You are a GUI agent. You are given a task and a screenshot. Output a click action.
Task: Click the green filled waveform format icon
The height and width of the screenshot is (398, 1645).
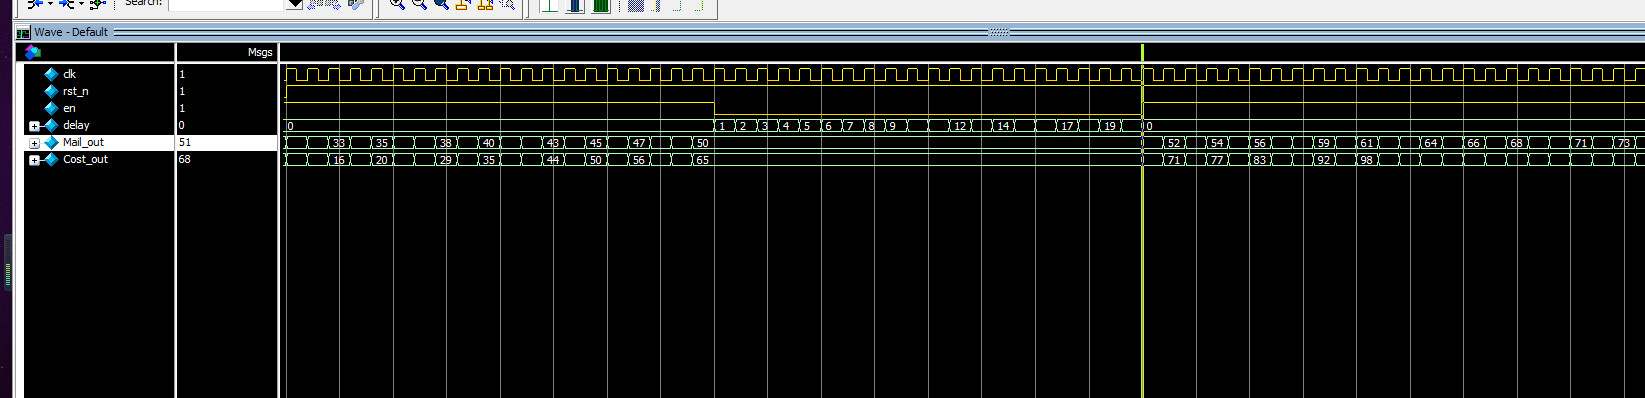601,5
